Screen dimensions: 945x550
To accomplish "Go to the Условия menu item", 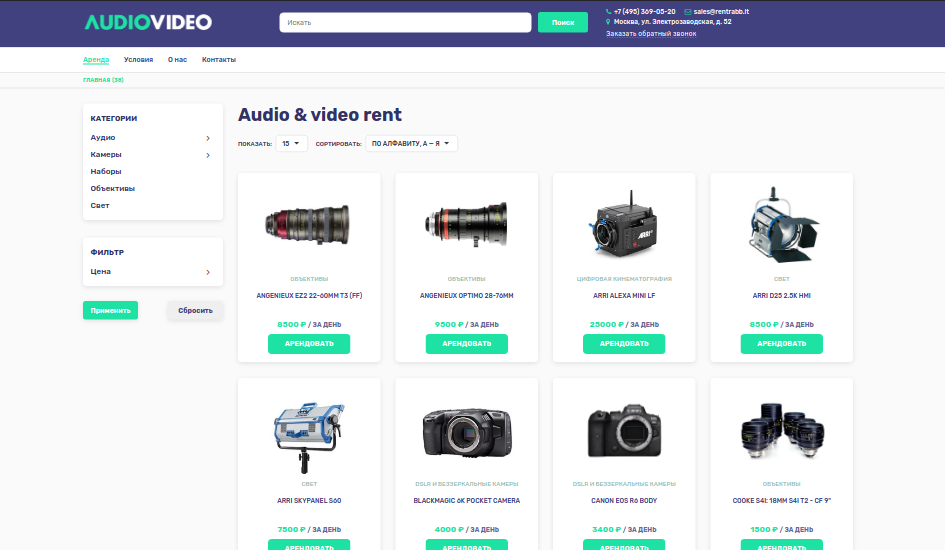I will pyautogui.click(x=138, y=60).
